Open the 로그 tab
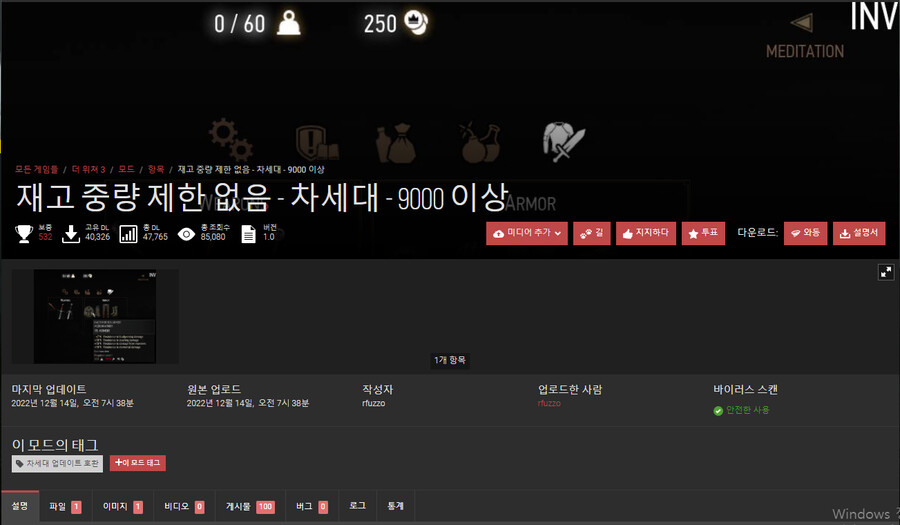 (x=358, y=506)
